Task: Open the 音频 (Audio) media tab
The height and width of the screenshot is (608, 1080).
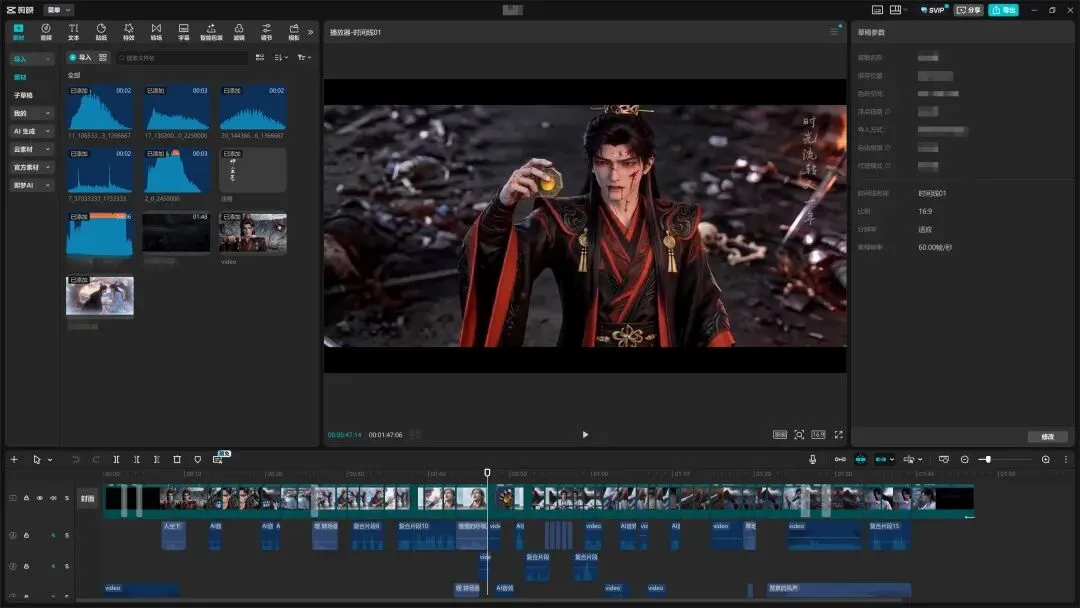Action: 46,31
